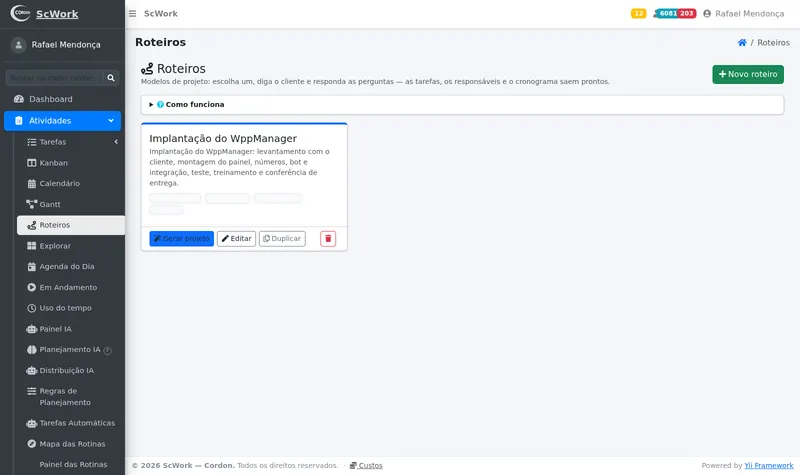Screen dimensions: 800x475
Task: Click the Editar button on WppManager card
Action: click(x=236, y=239)
